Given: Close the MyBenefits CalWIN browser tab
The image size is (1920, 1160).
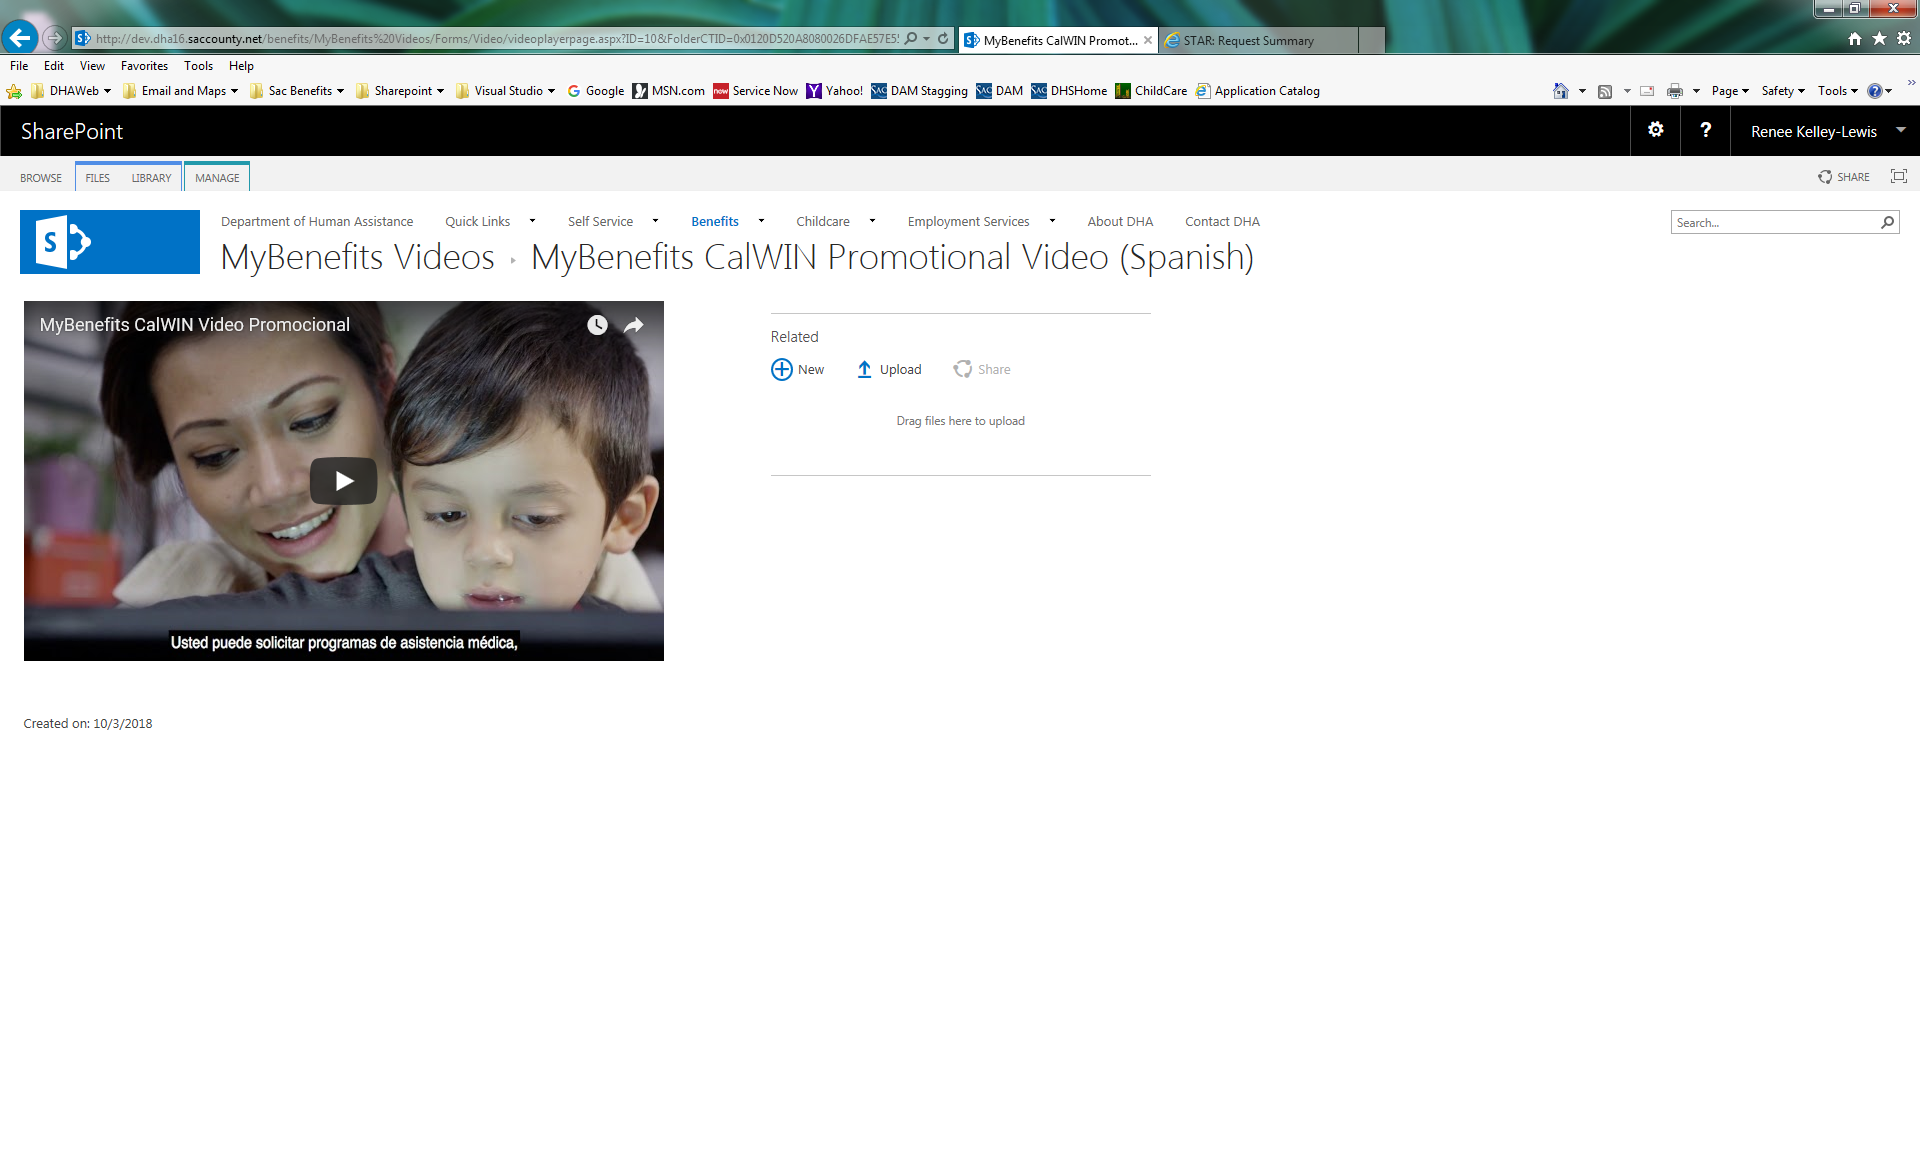Looking at the screenshot, I should [1148, 40].
